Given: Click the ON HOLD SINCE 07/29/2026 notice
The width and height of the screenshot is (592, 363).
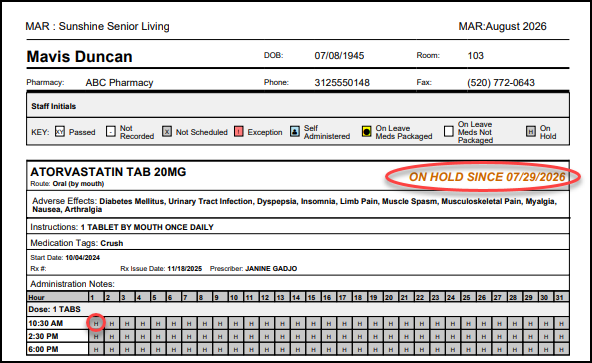Looking at the screenshot, I should 487,177.
